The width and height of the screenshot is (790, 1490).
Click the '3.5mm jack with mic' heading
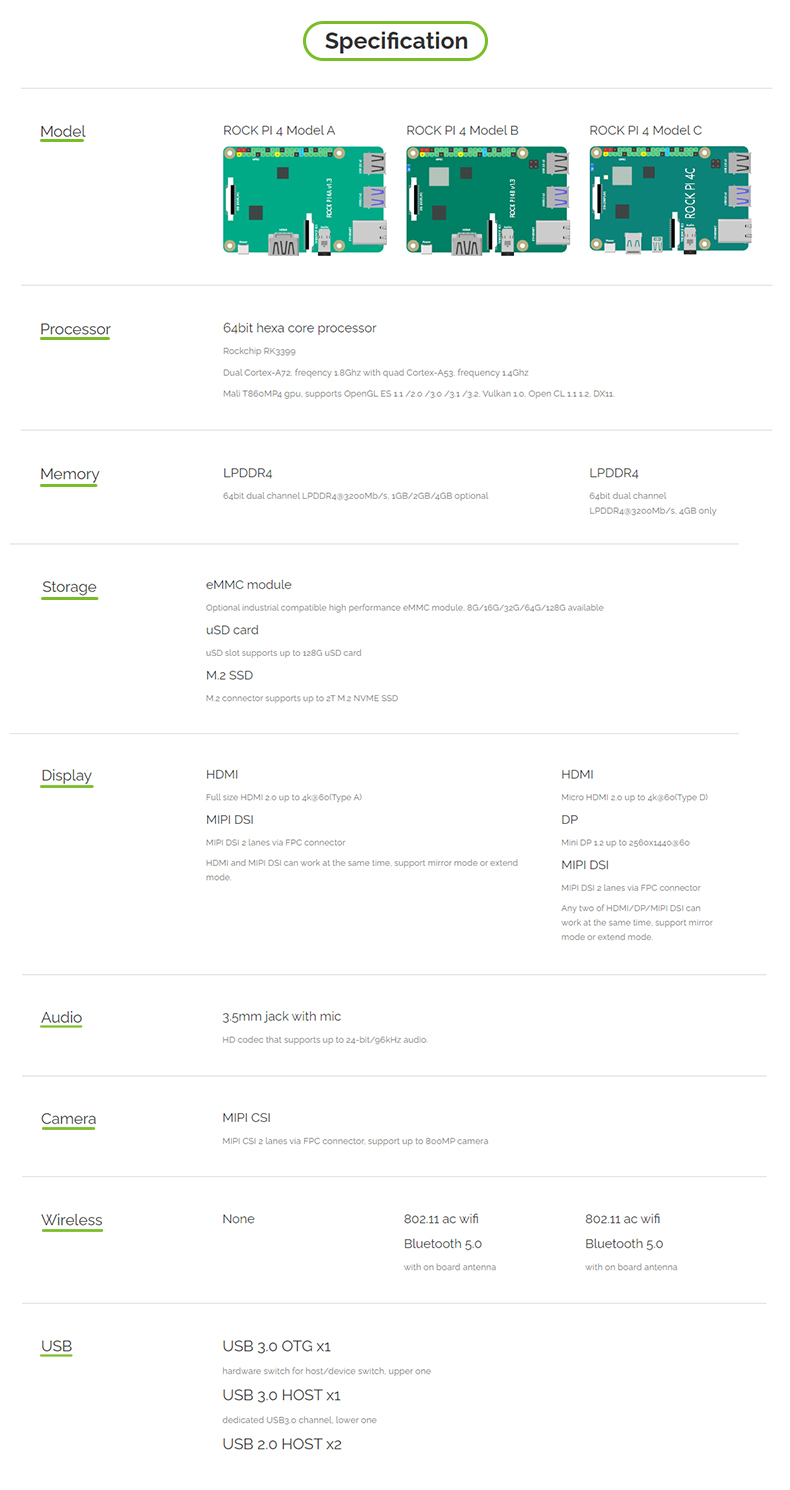pyautogui.click(x=282, y=1016)
